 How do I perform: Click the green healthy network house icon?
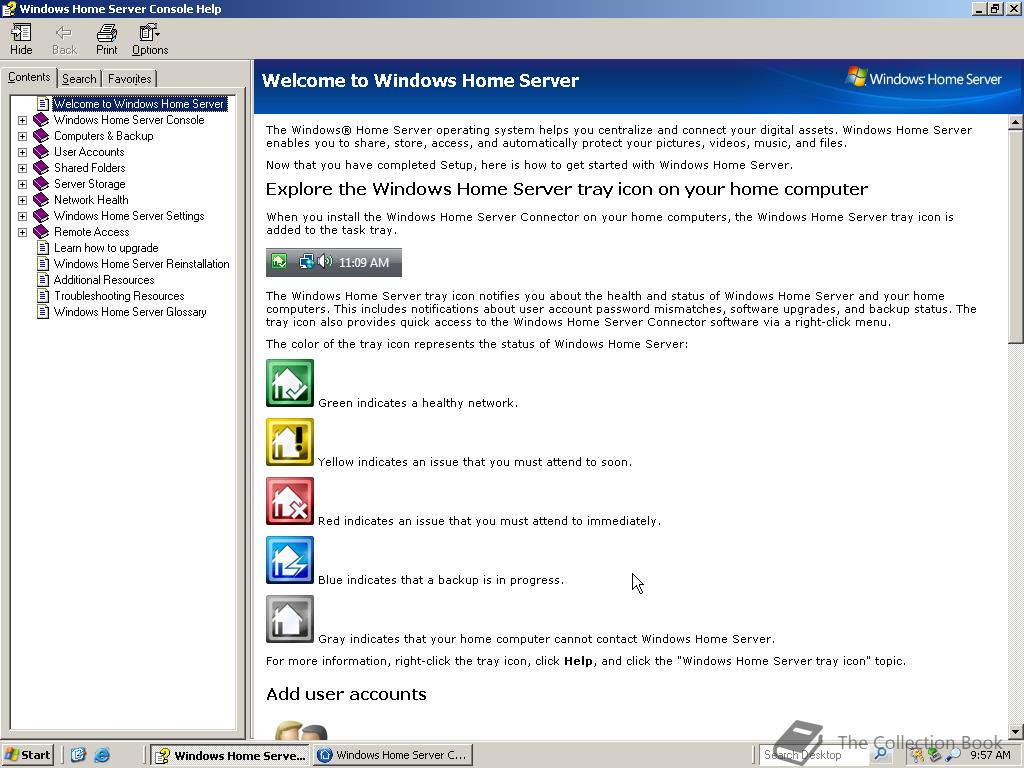[290, 383]
